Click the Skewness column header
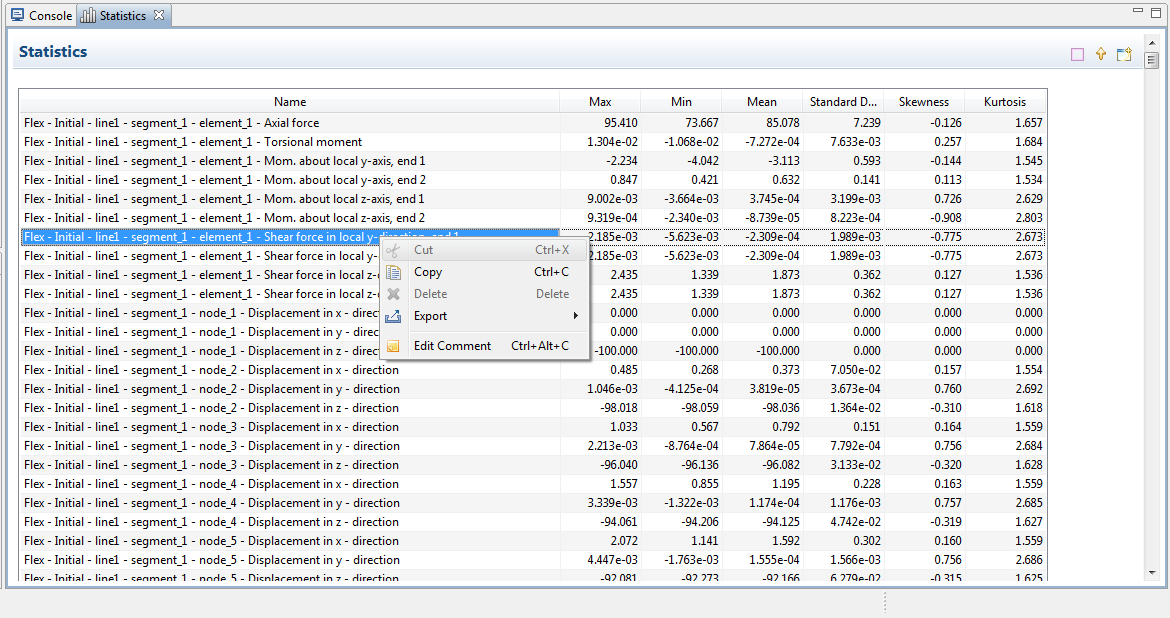Image resolution: width=1170 pixels, height=618 pixels. pyautogui.click(x=923, y=102)
